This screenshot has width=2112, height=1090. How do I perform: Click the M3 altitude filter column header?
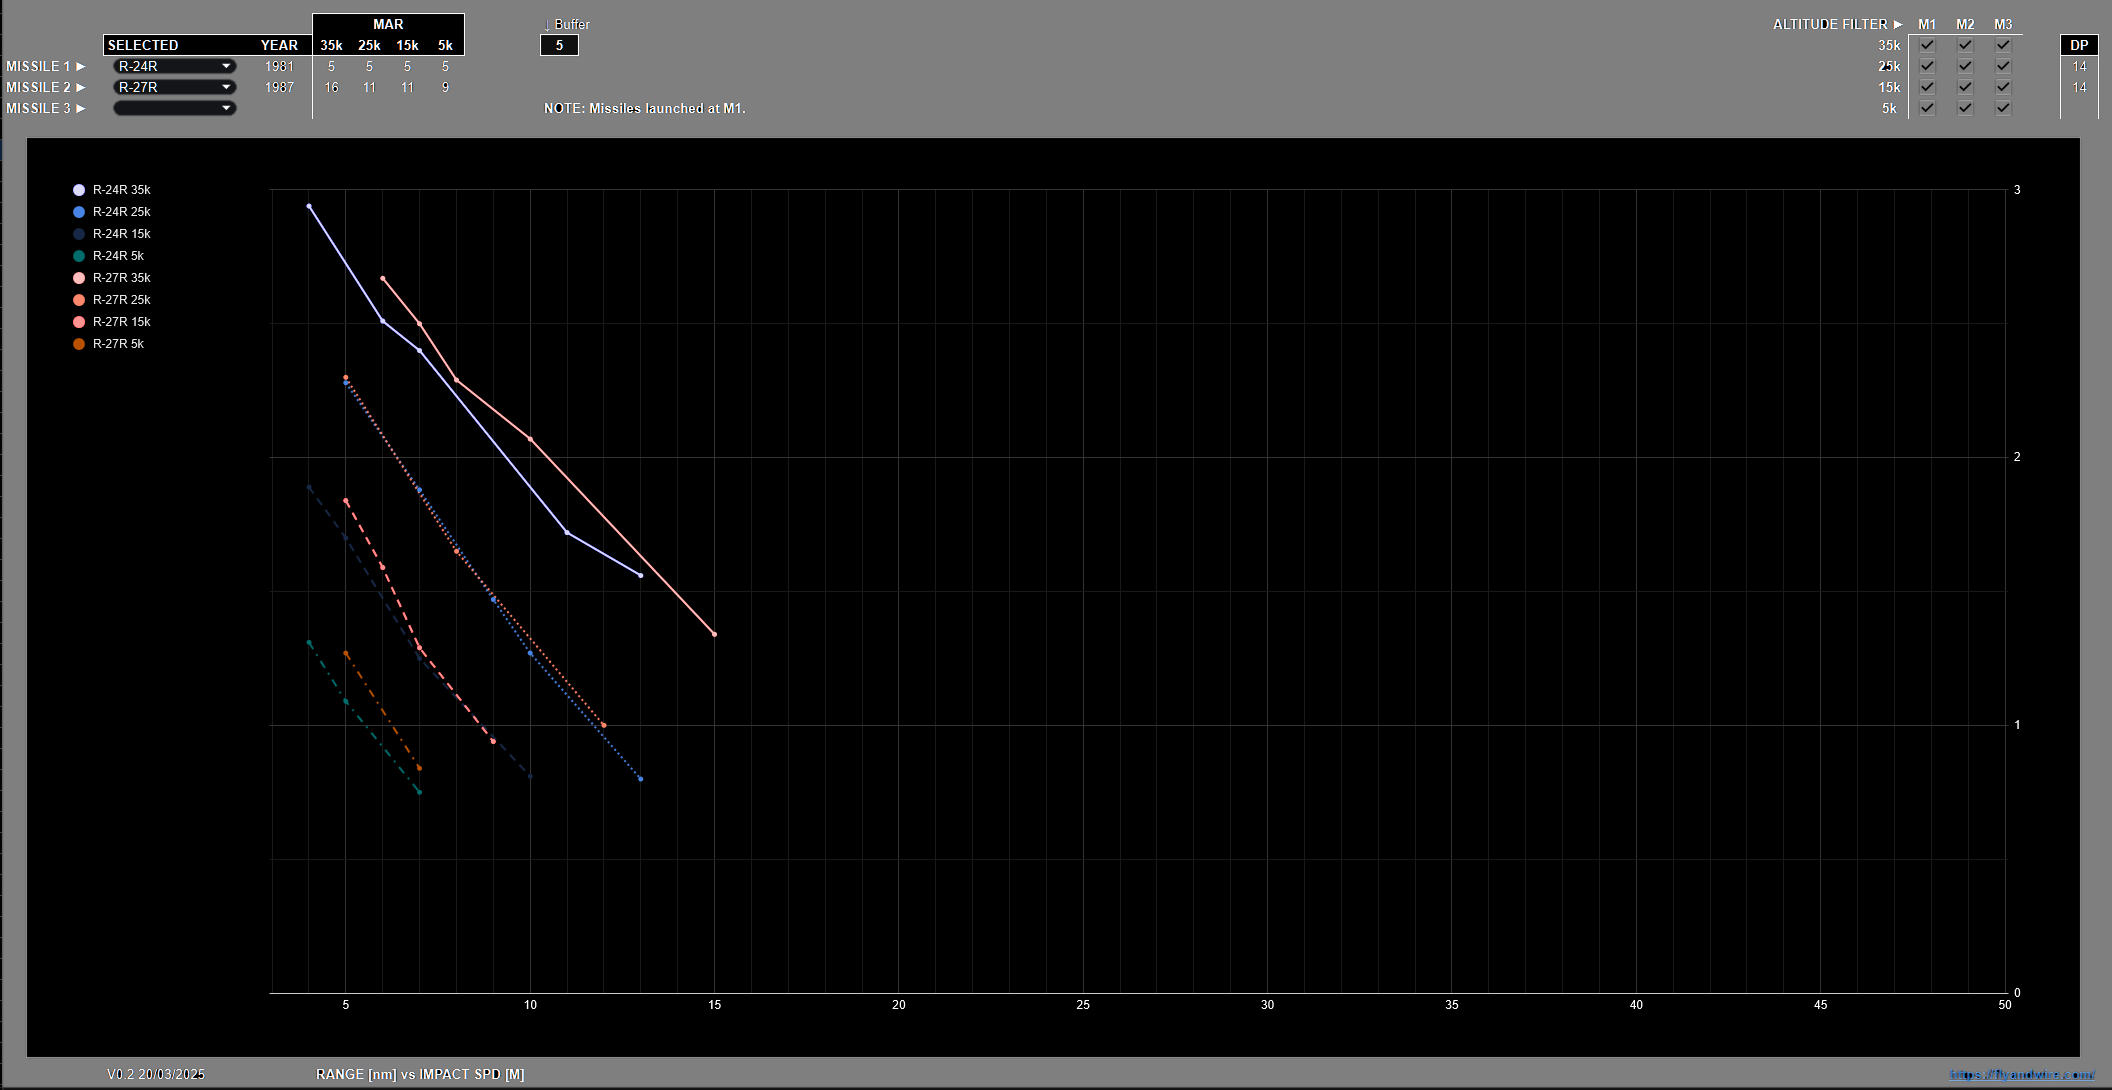coord(2003,24)
